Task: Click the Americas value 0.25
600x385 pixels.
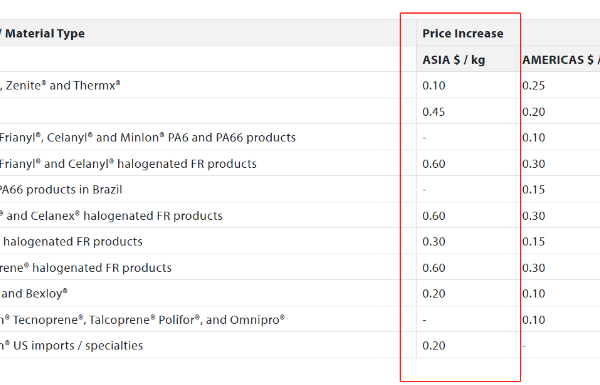Action: tap(533, 86)
